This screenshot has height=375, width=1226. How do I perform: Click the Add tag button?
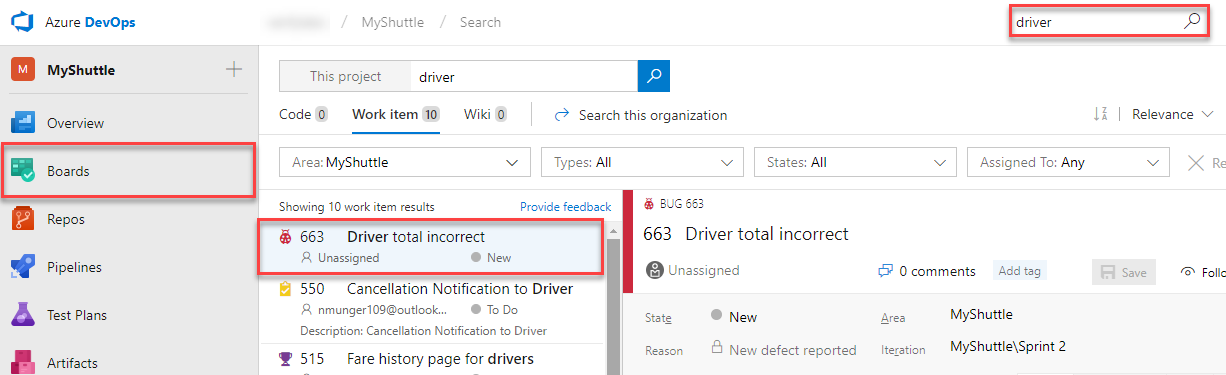click(1020, 271)
